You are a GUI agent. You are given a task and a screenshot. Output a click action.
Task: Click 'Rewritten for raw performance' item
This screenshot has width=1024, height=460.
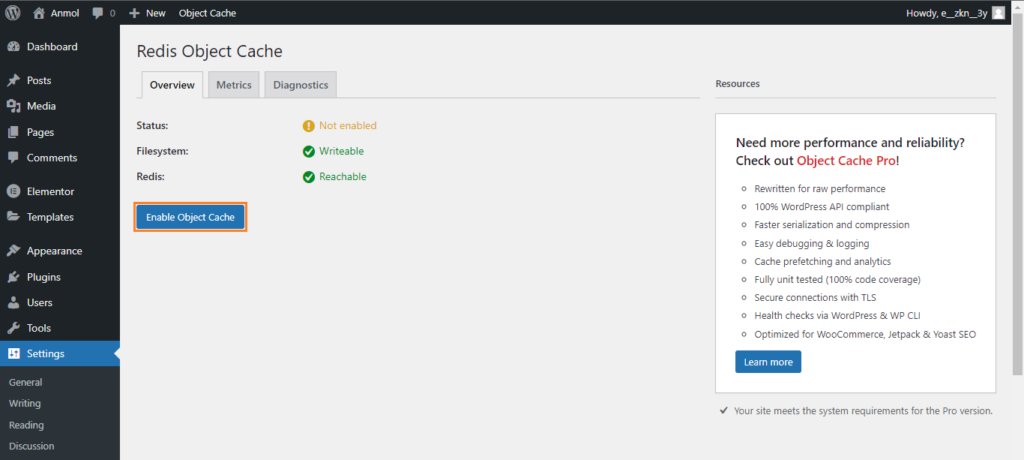tap(820, 189)
